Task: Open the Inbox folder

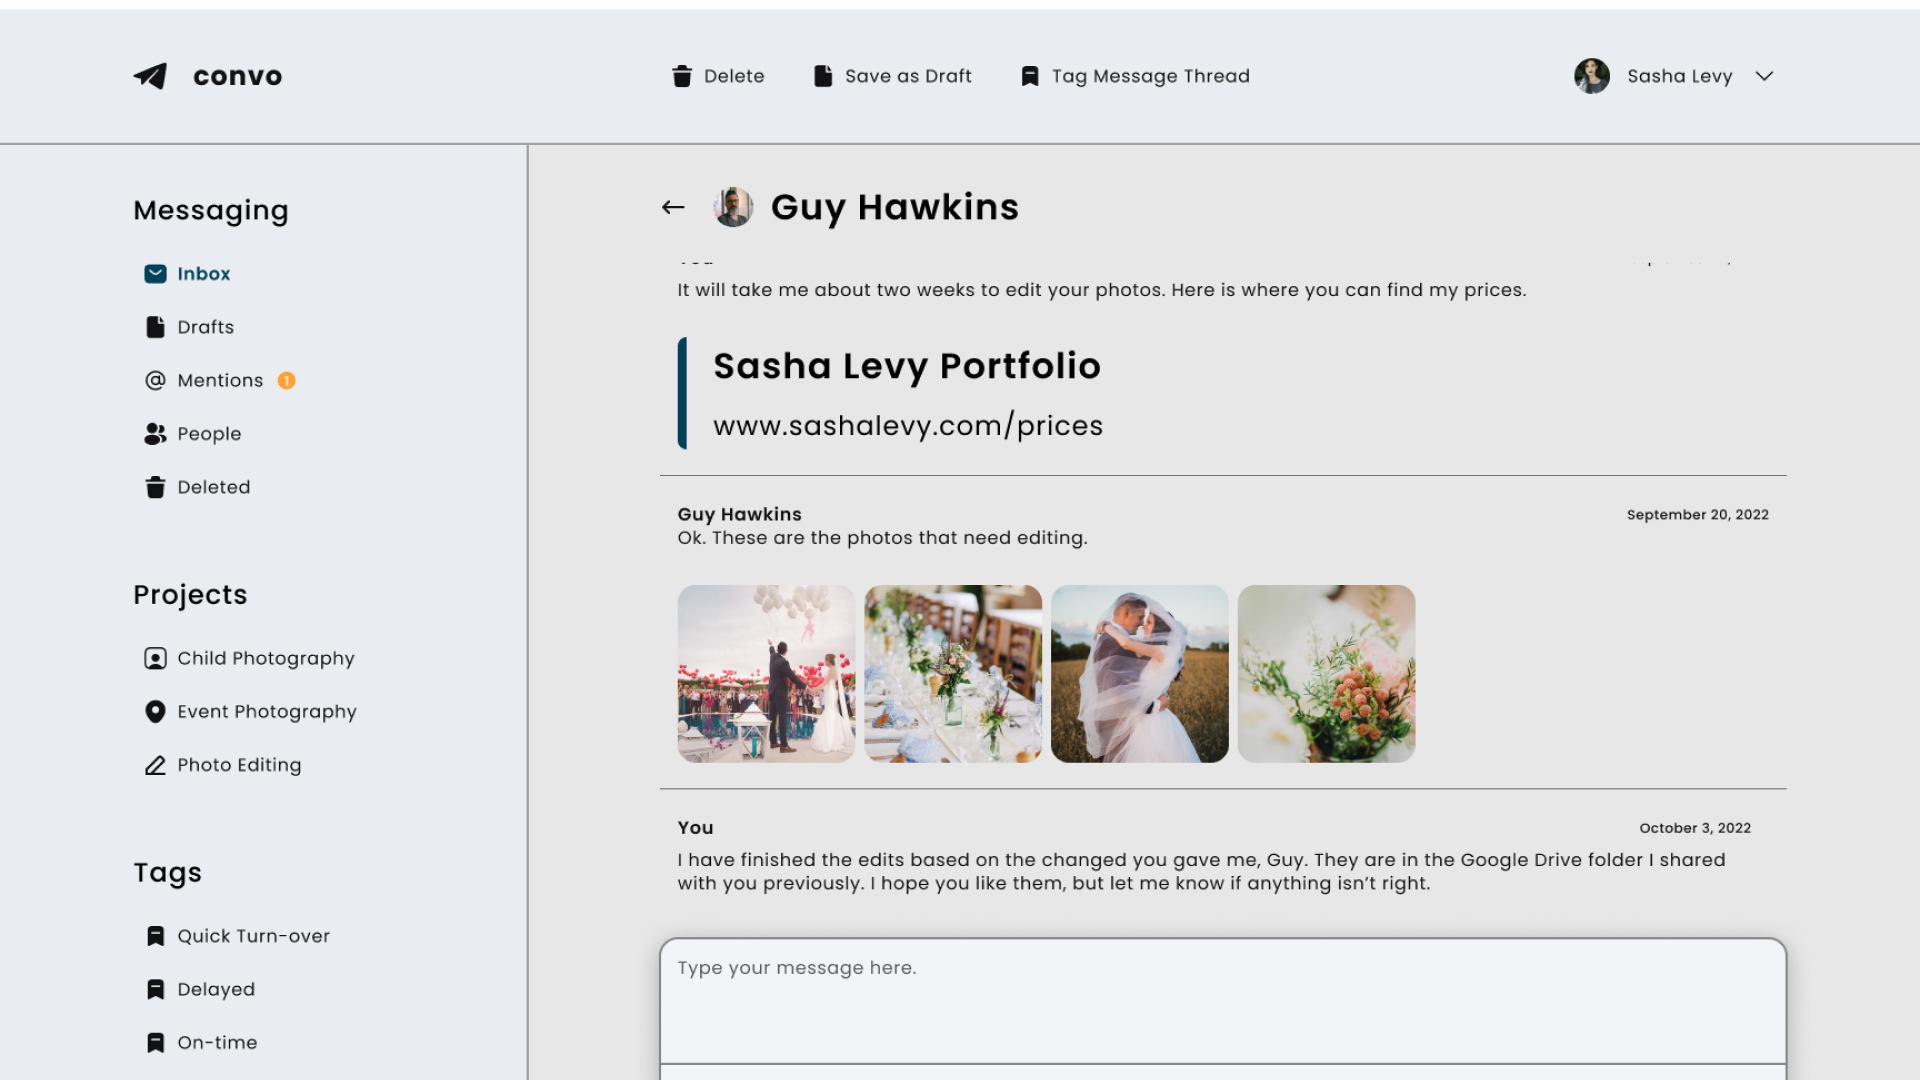Action: coord(203,274)
